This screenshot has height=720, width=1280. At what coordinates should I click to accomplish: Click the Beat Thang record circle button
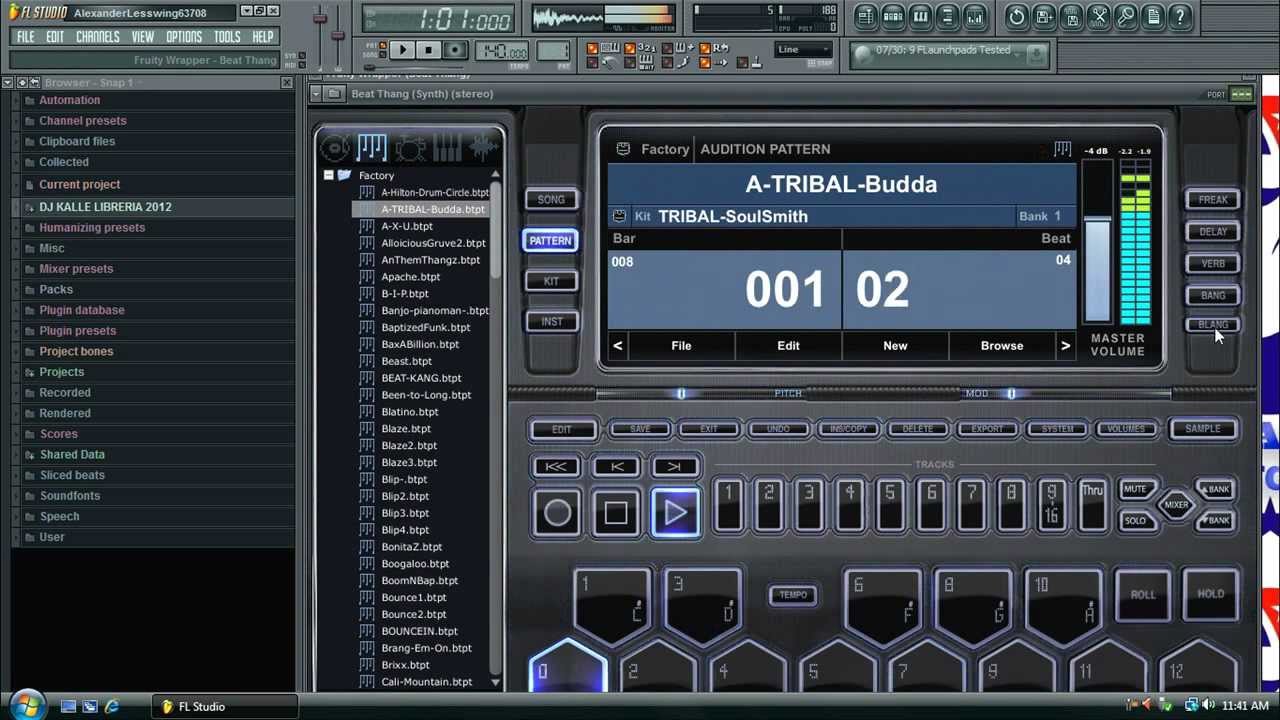[x=558, y=514]
